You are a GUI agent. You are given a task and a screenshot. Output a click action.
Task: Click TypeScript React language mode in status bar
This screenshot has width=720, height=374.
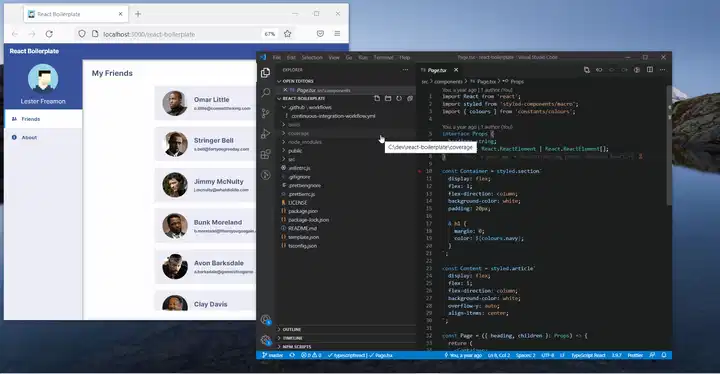(x=588, y=355)
